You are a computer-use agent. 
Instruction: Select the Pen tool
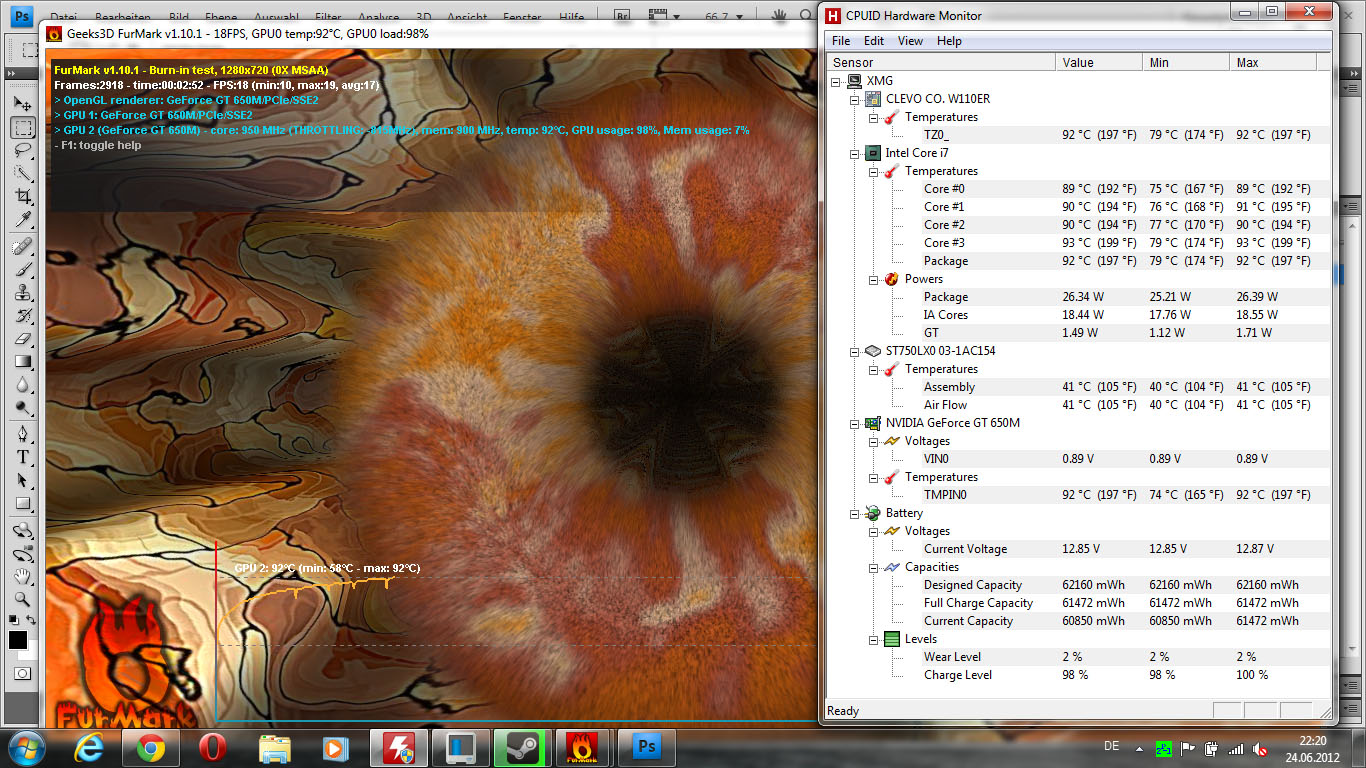(x=22, y=434)
